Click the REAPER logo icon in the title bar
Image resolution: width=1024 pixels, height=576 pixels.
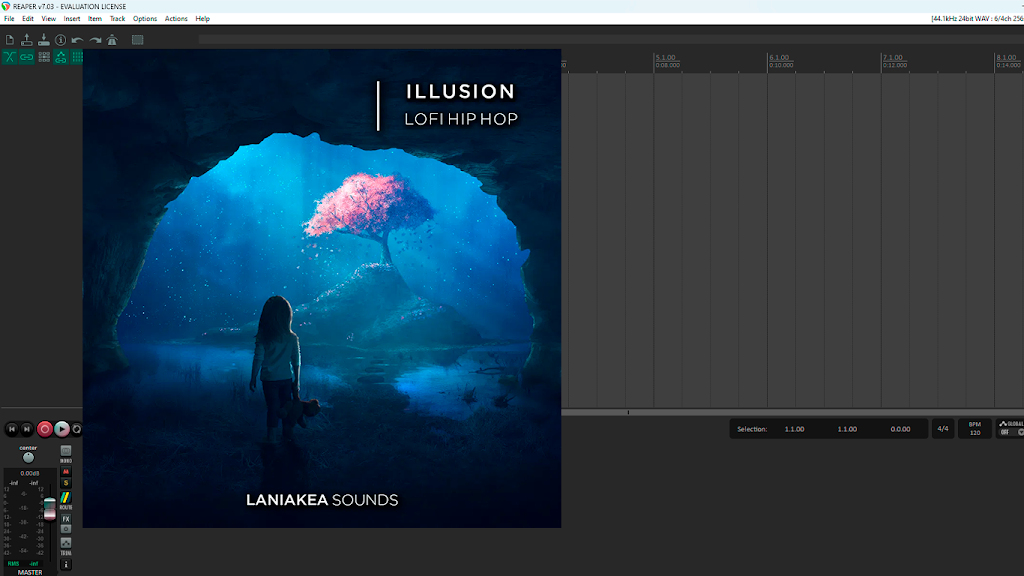[x=6, y=6]
